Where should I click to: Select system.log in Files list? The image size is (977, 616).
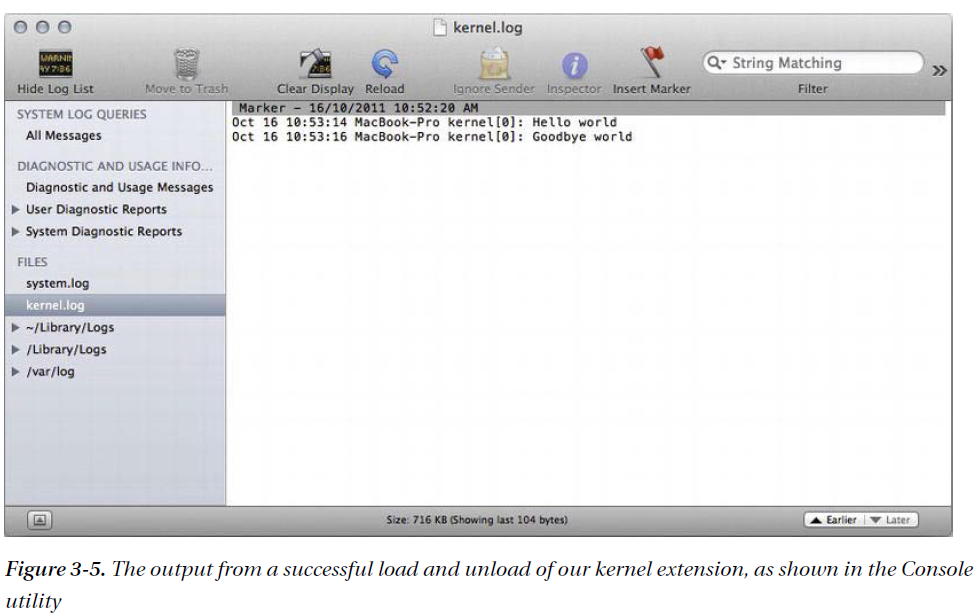(x=57, y=283)
